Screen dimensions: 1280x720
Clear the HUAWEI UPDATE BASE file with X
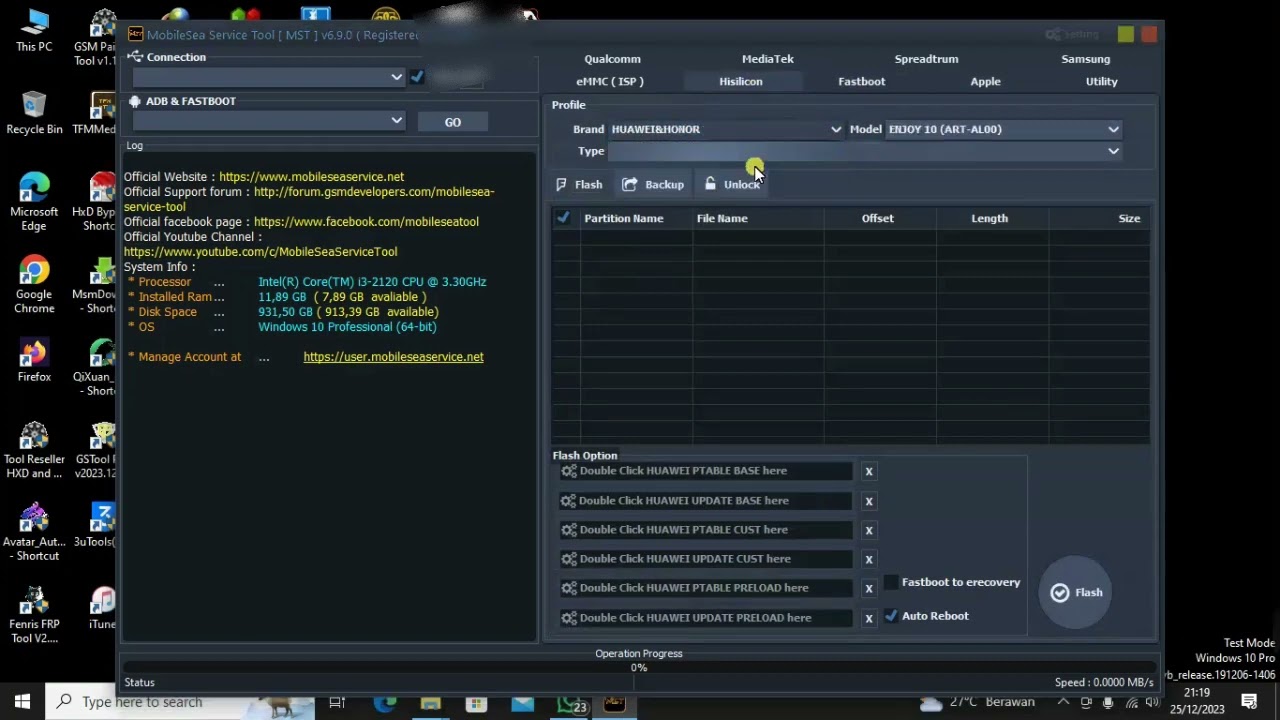click(869, 501)
